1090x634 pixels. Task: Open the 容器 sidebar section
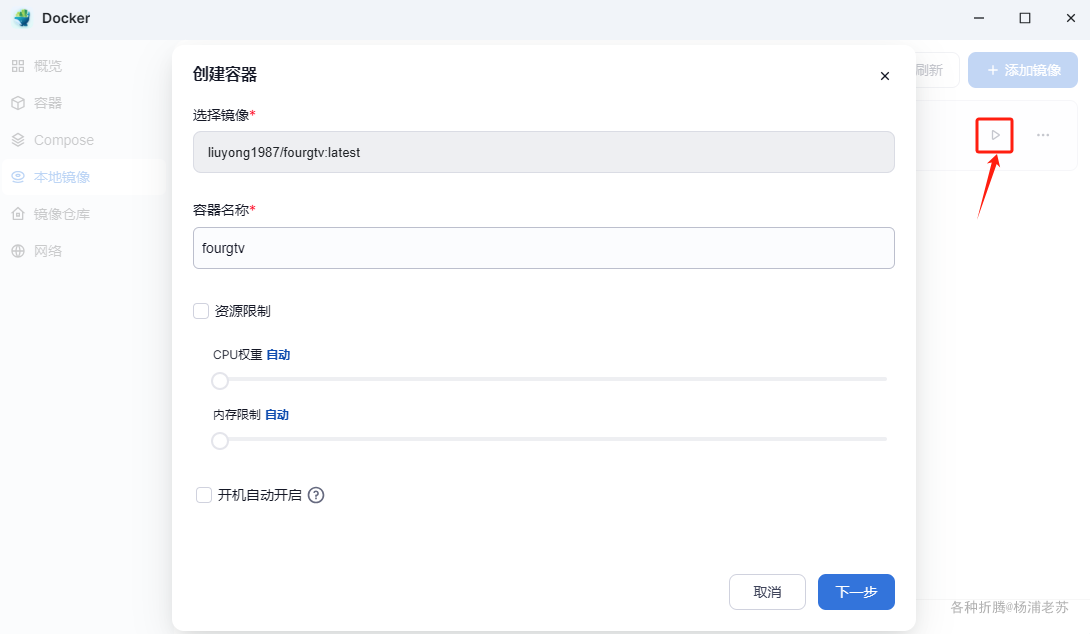coord(48,103)
